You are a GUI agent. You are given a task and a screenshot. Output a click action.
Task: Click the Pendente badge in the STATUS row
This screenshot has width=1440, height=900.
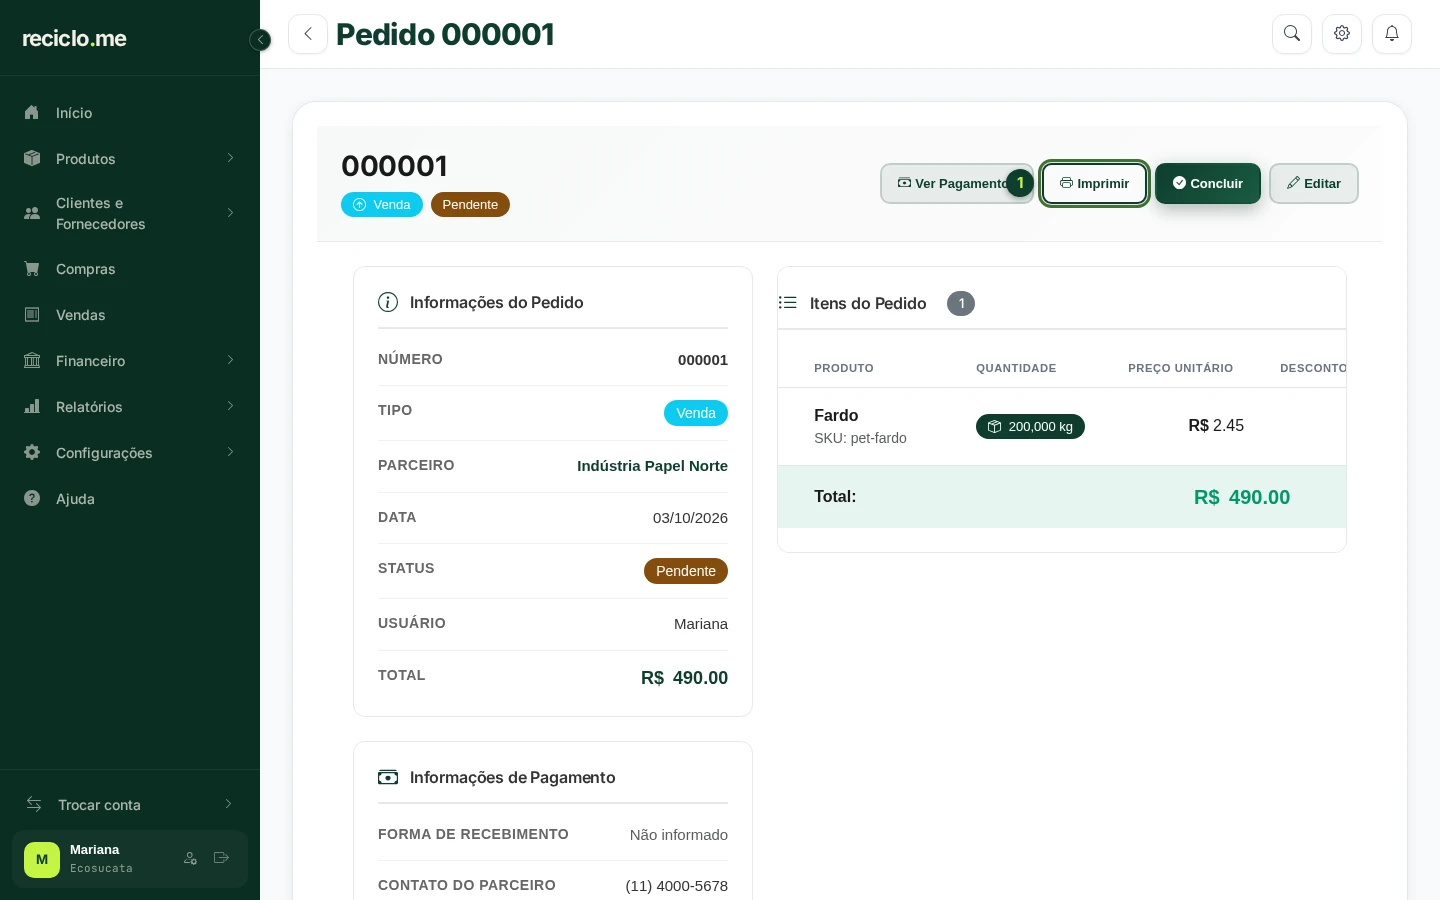[686, 571]
